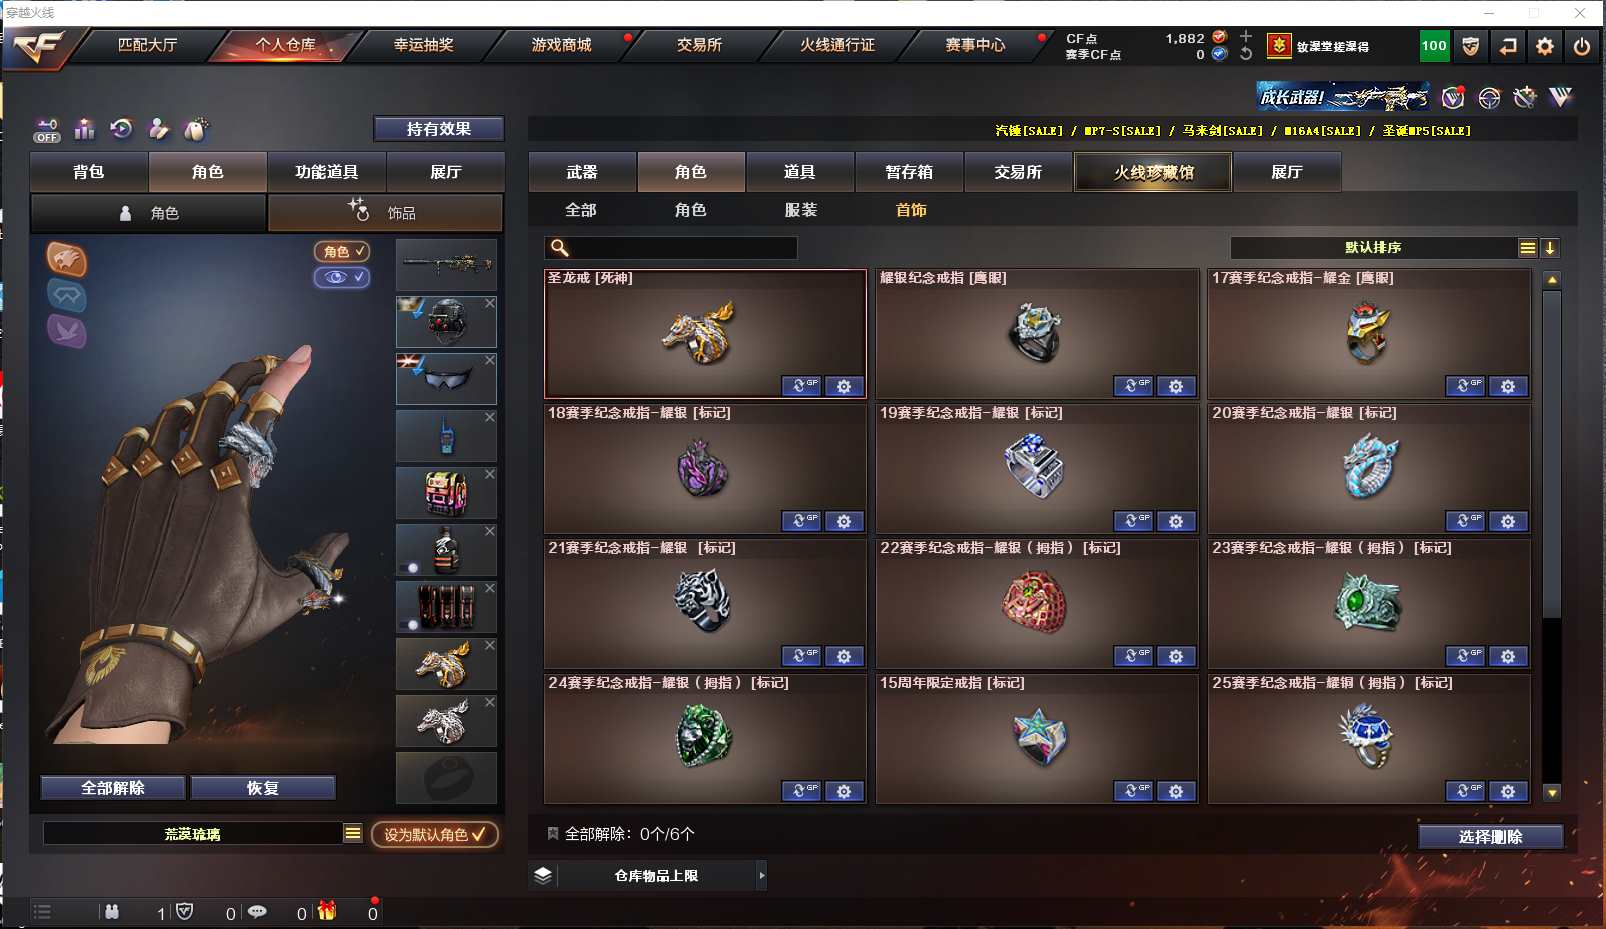Toggle the eye visibility checkbox
Screen dimensions: 1606x929
pos(343,277)
